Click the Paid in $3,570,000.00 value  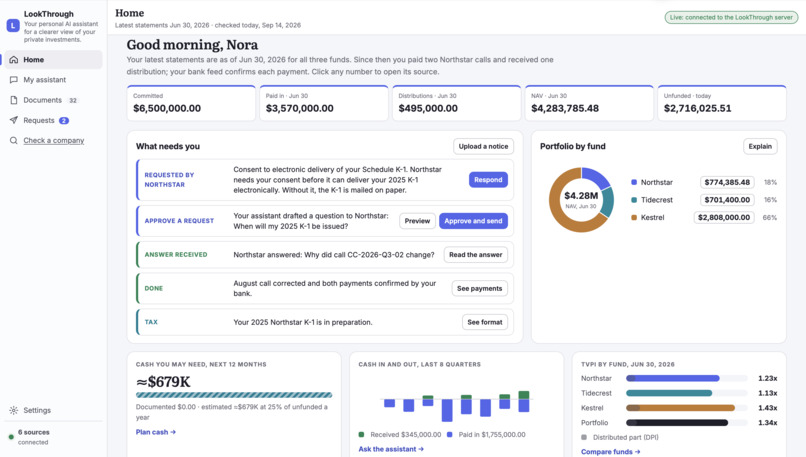[300, 108]
